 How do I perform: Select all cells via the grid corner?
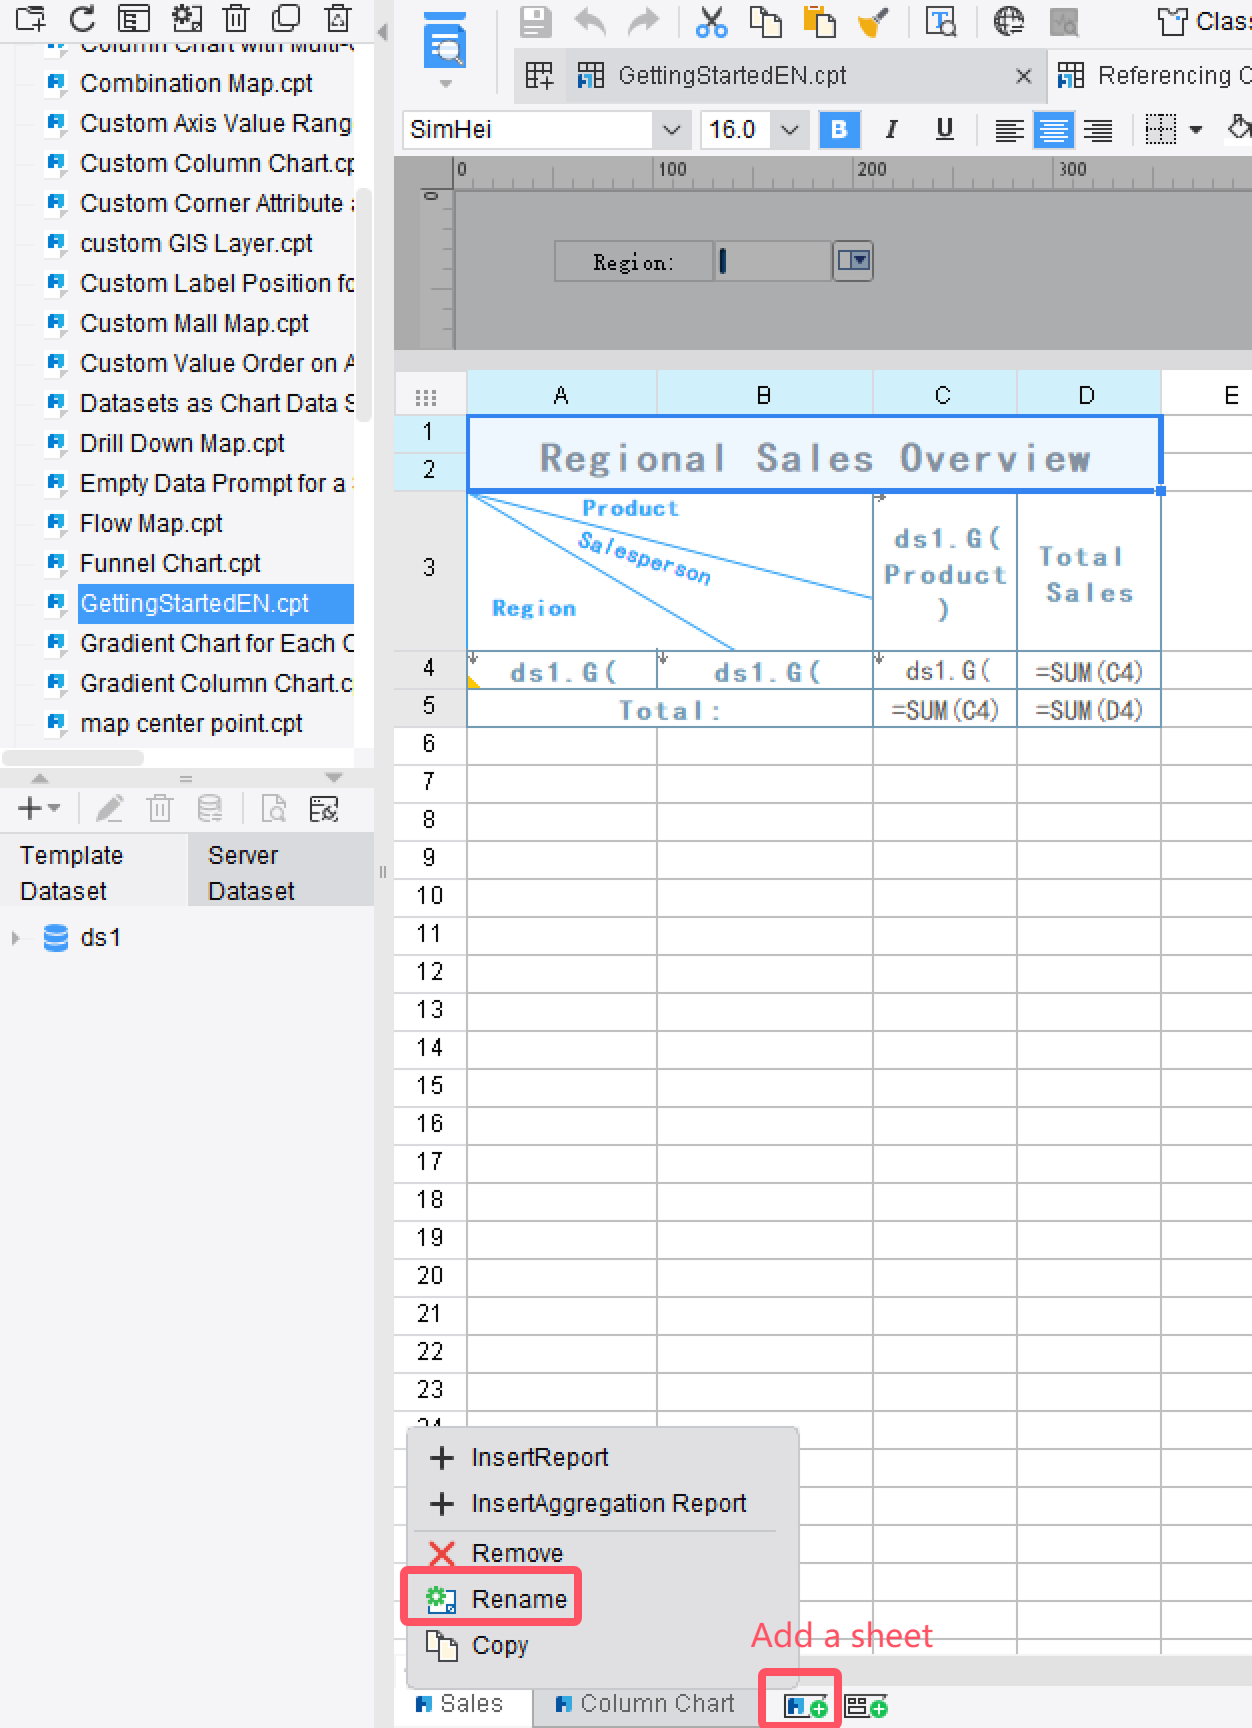[426, 397]
